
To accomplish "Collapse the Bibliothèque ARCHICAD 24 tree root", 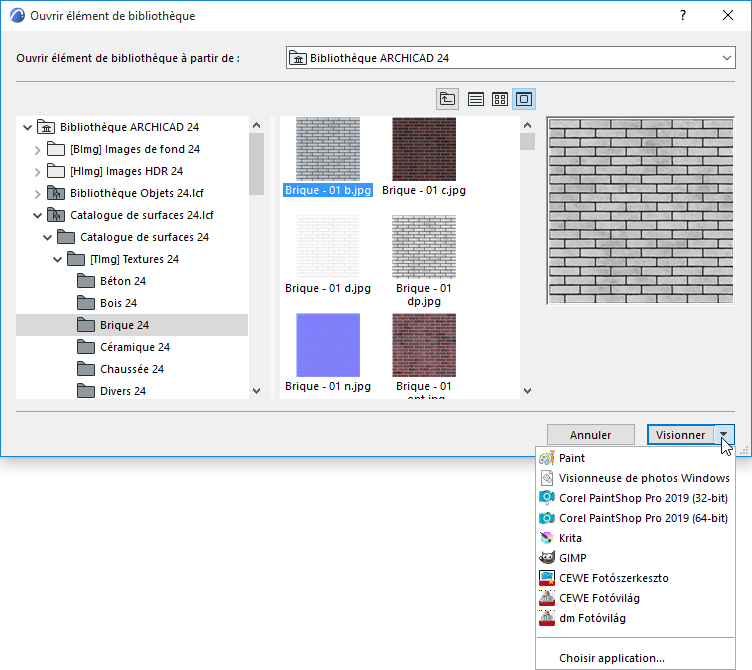I will point(27,128).
